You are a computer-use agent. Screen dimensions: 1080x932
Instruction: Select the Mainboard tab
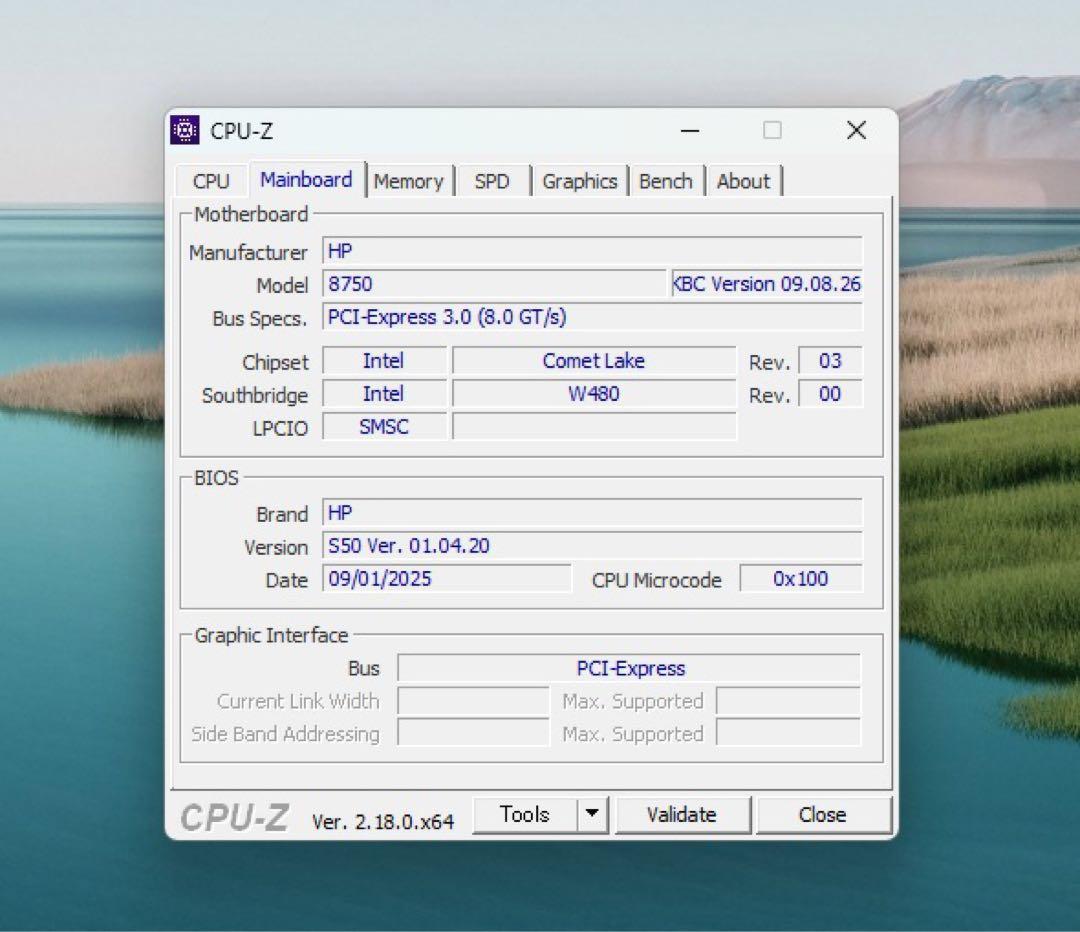pos(307,180)
